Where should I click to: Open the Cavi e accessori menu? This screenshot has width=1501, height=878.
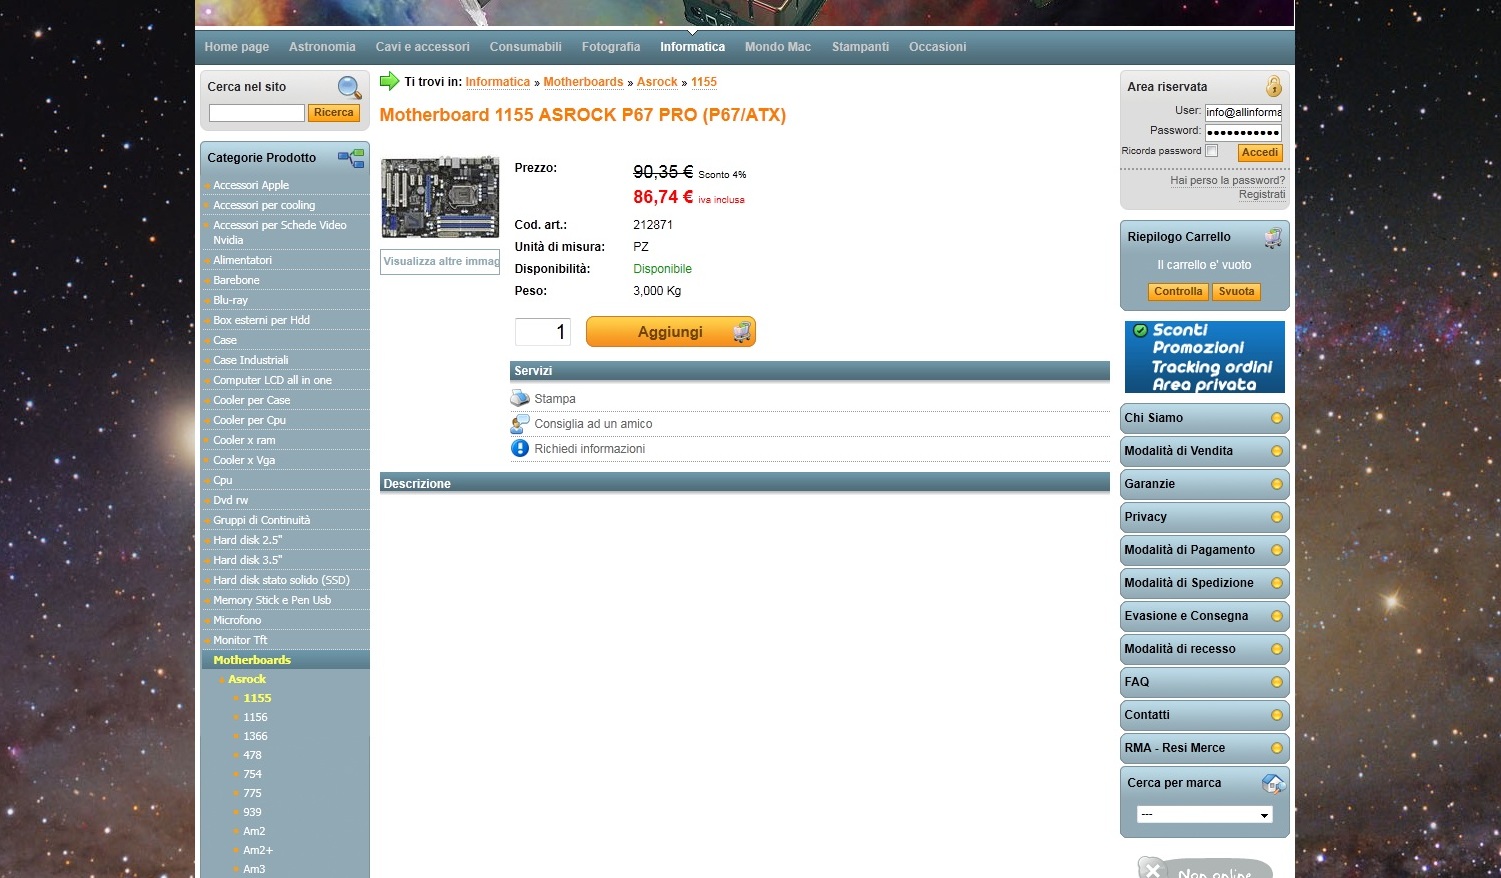(422, 47)
